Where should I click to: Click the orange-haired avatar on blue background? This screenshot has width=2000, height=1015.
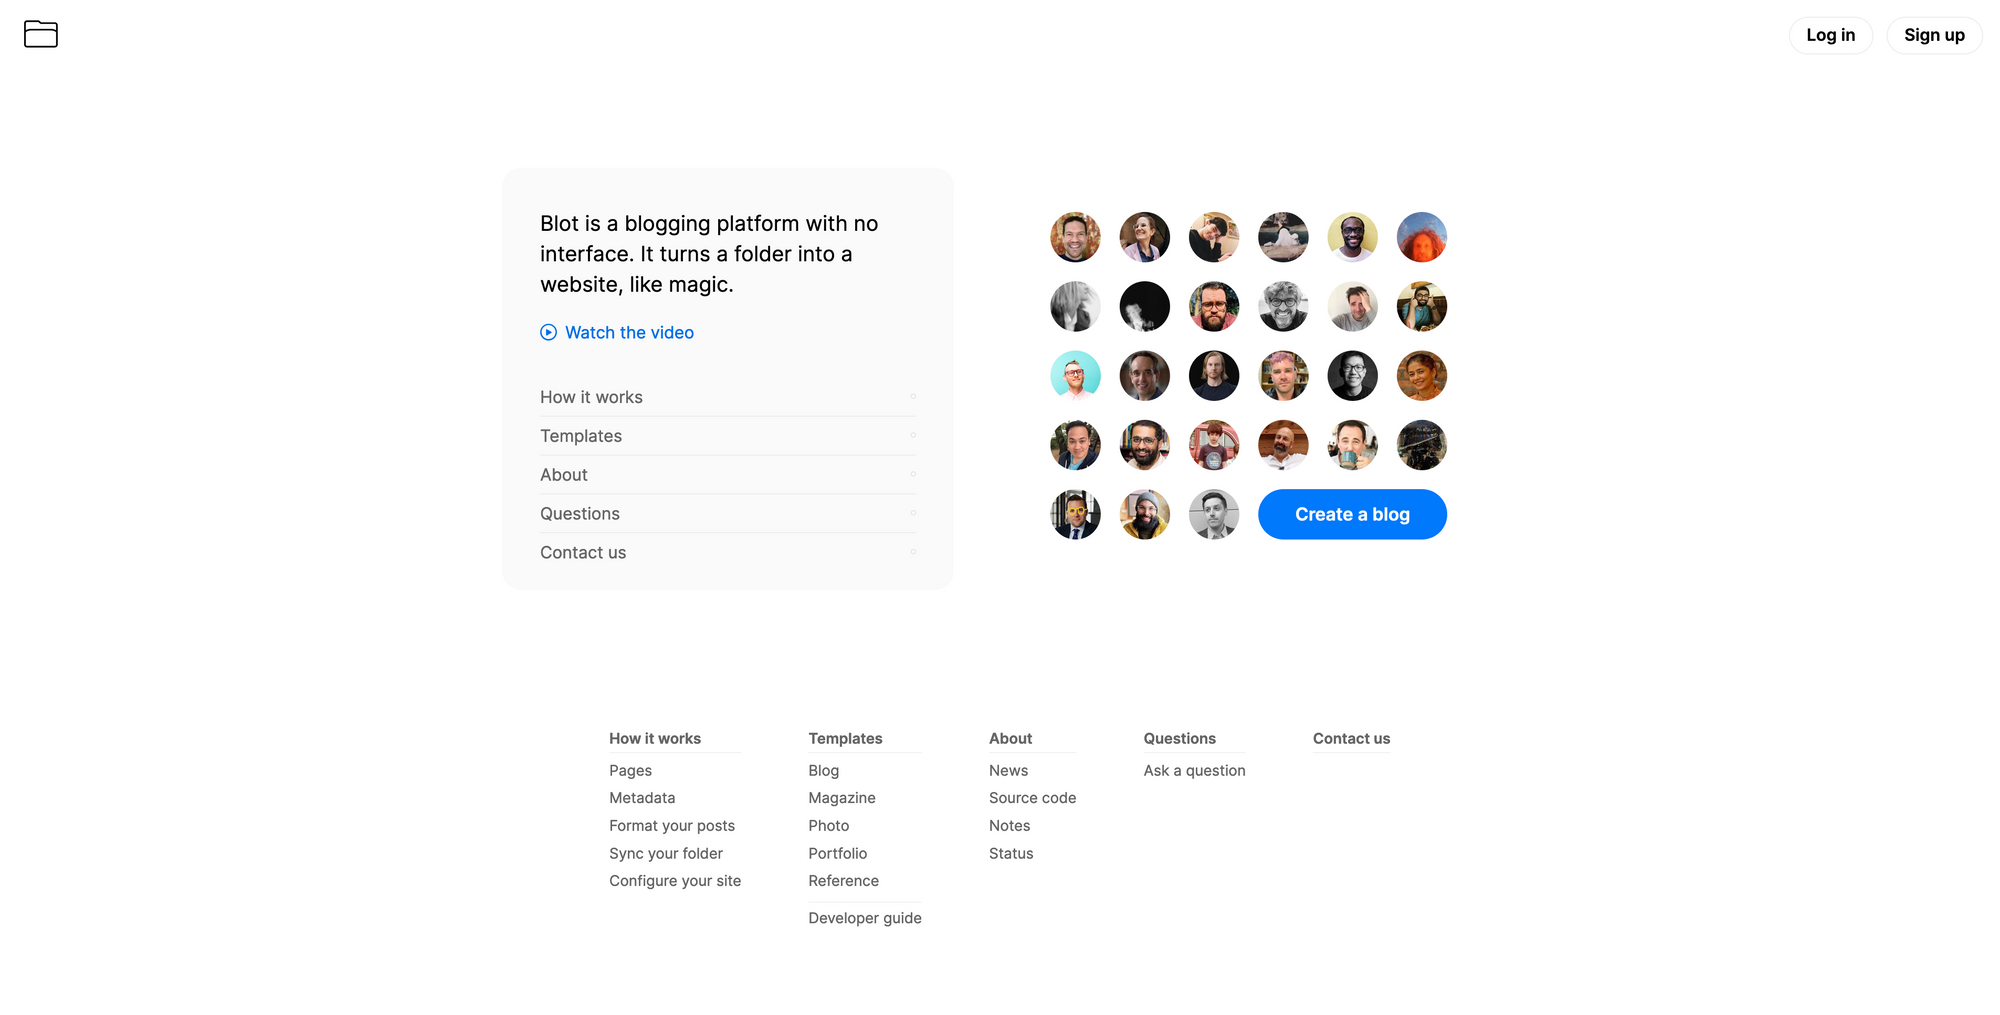(x=1421, y=237)
